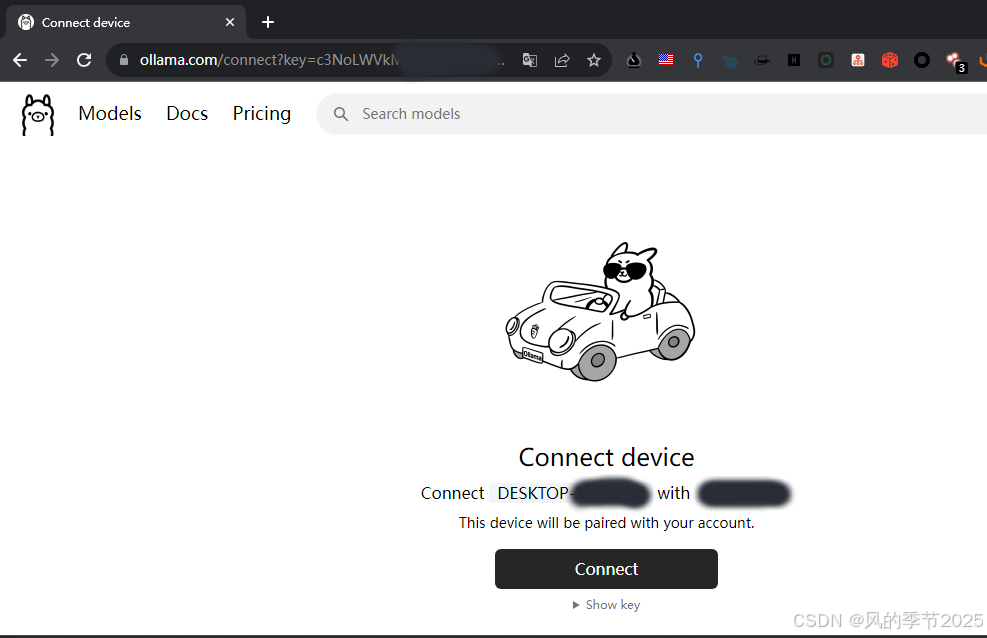Click the magnifier icon in search bar
987x638 pixels.
(341, 114)
